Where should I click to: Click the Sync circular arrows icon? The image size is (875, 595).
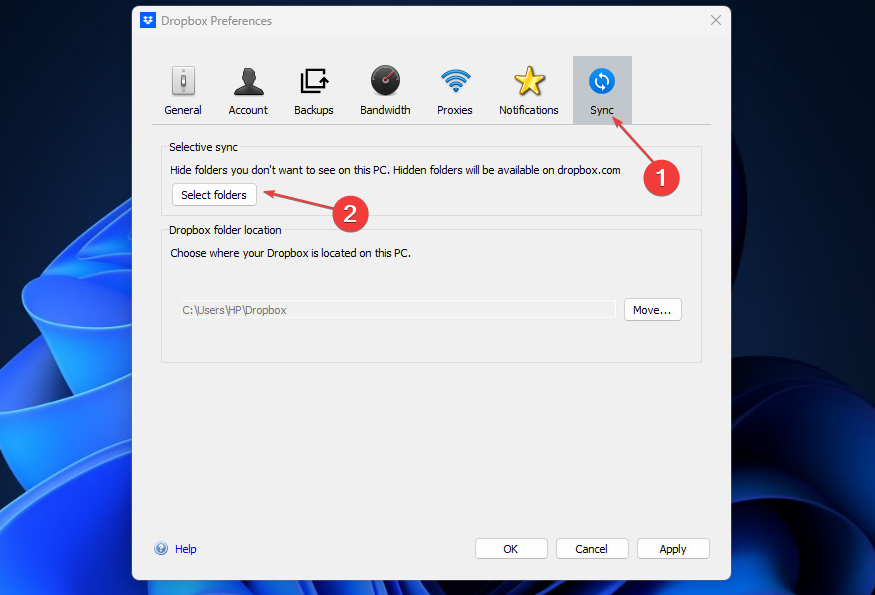(x=602, y=81)
